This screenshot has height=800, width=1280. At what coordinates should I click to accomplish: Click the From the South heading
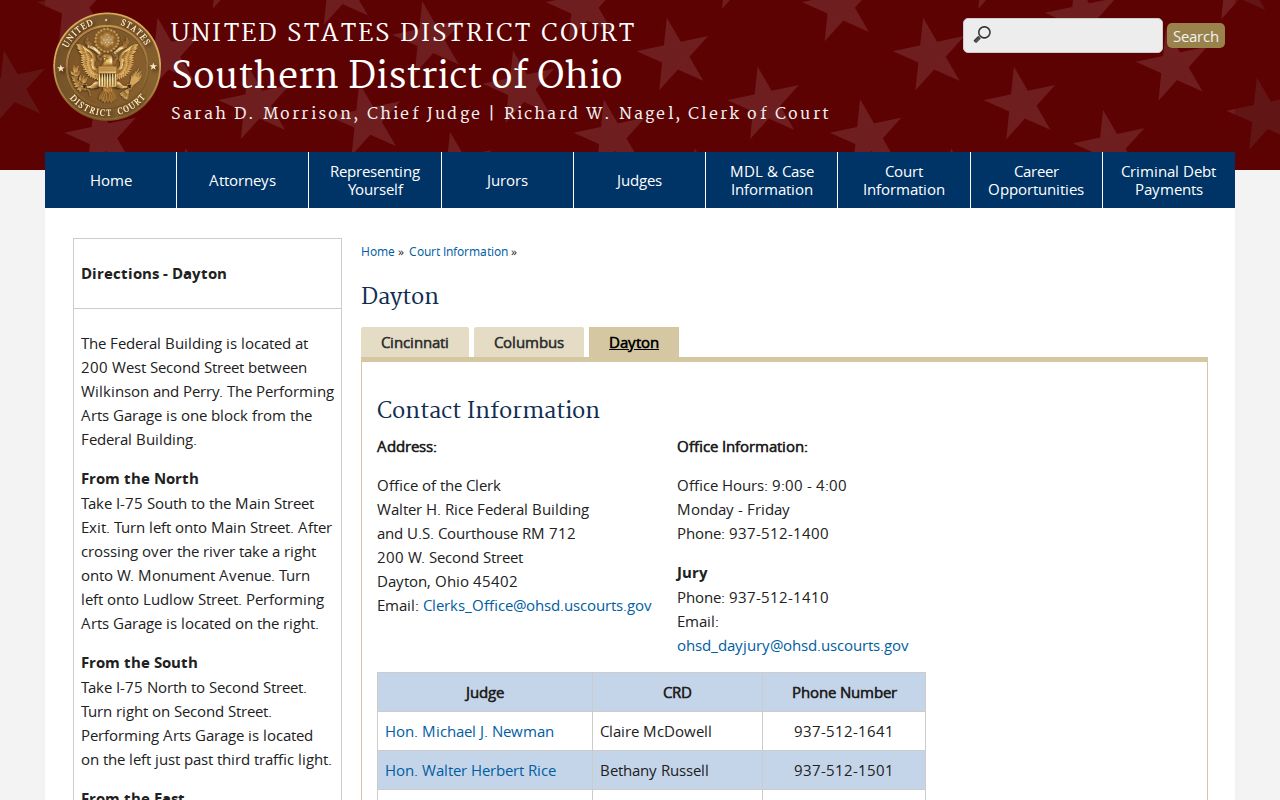139,663
